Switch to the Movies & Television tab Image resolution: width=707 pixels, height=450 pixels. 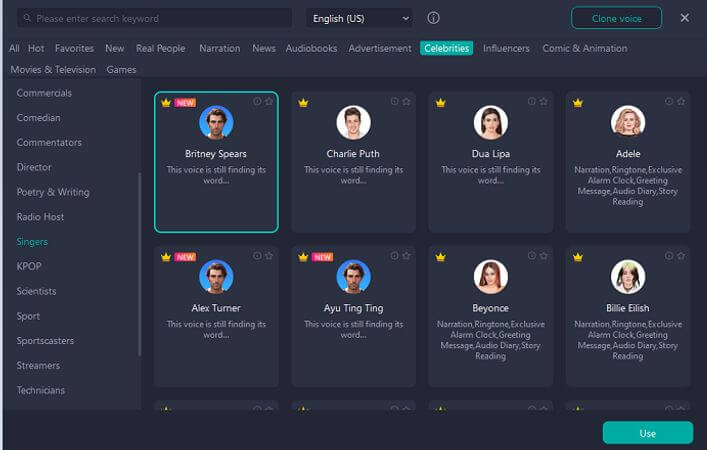[x=53, y=69]
